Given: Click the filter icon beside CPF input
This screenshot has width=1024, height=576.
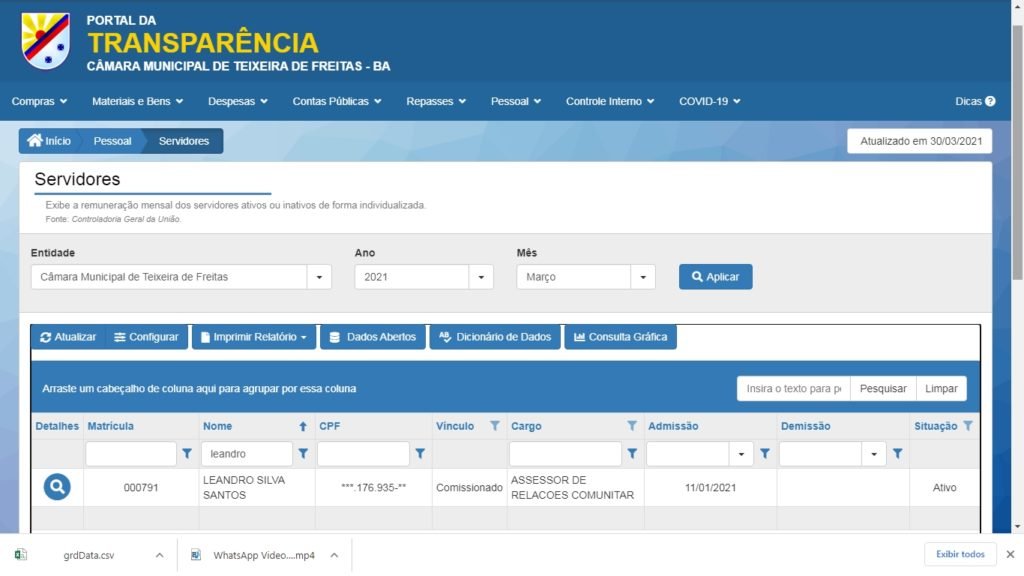Looking at the screenshot, I should click(420, 454).
